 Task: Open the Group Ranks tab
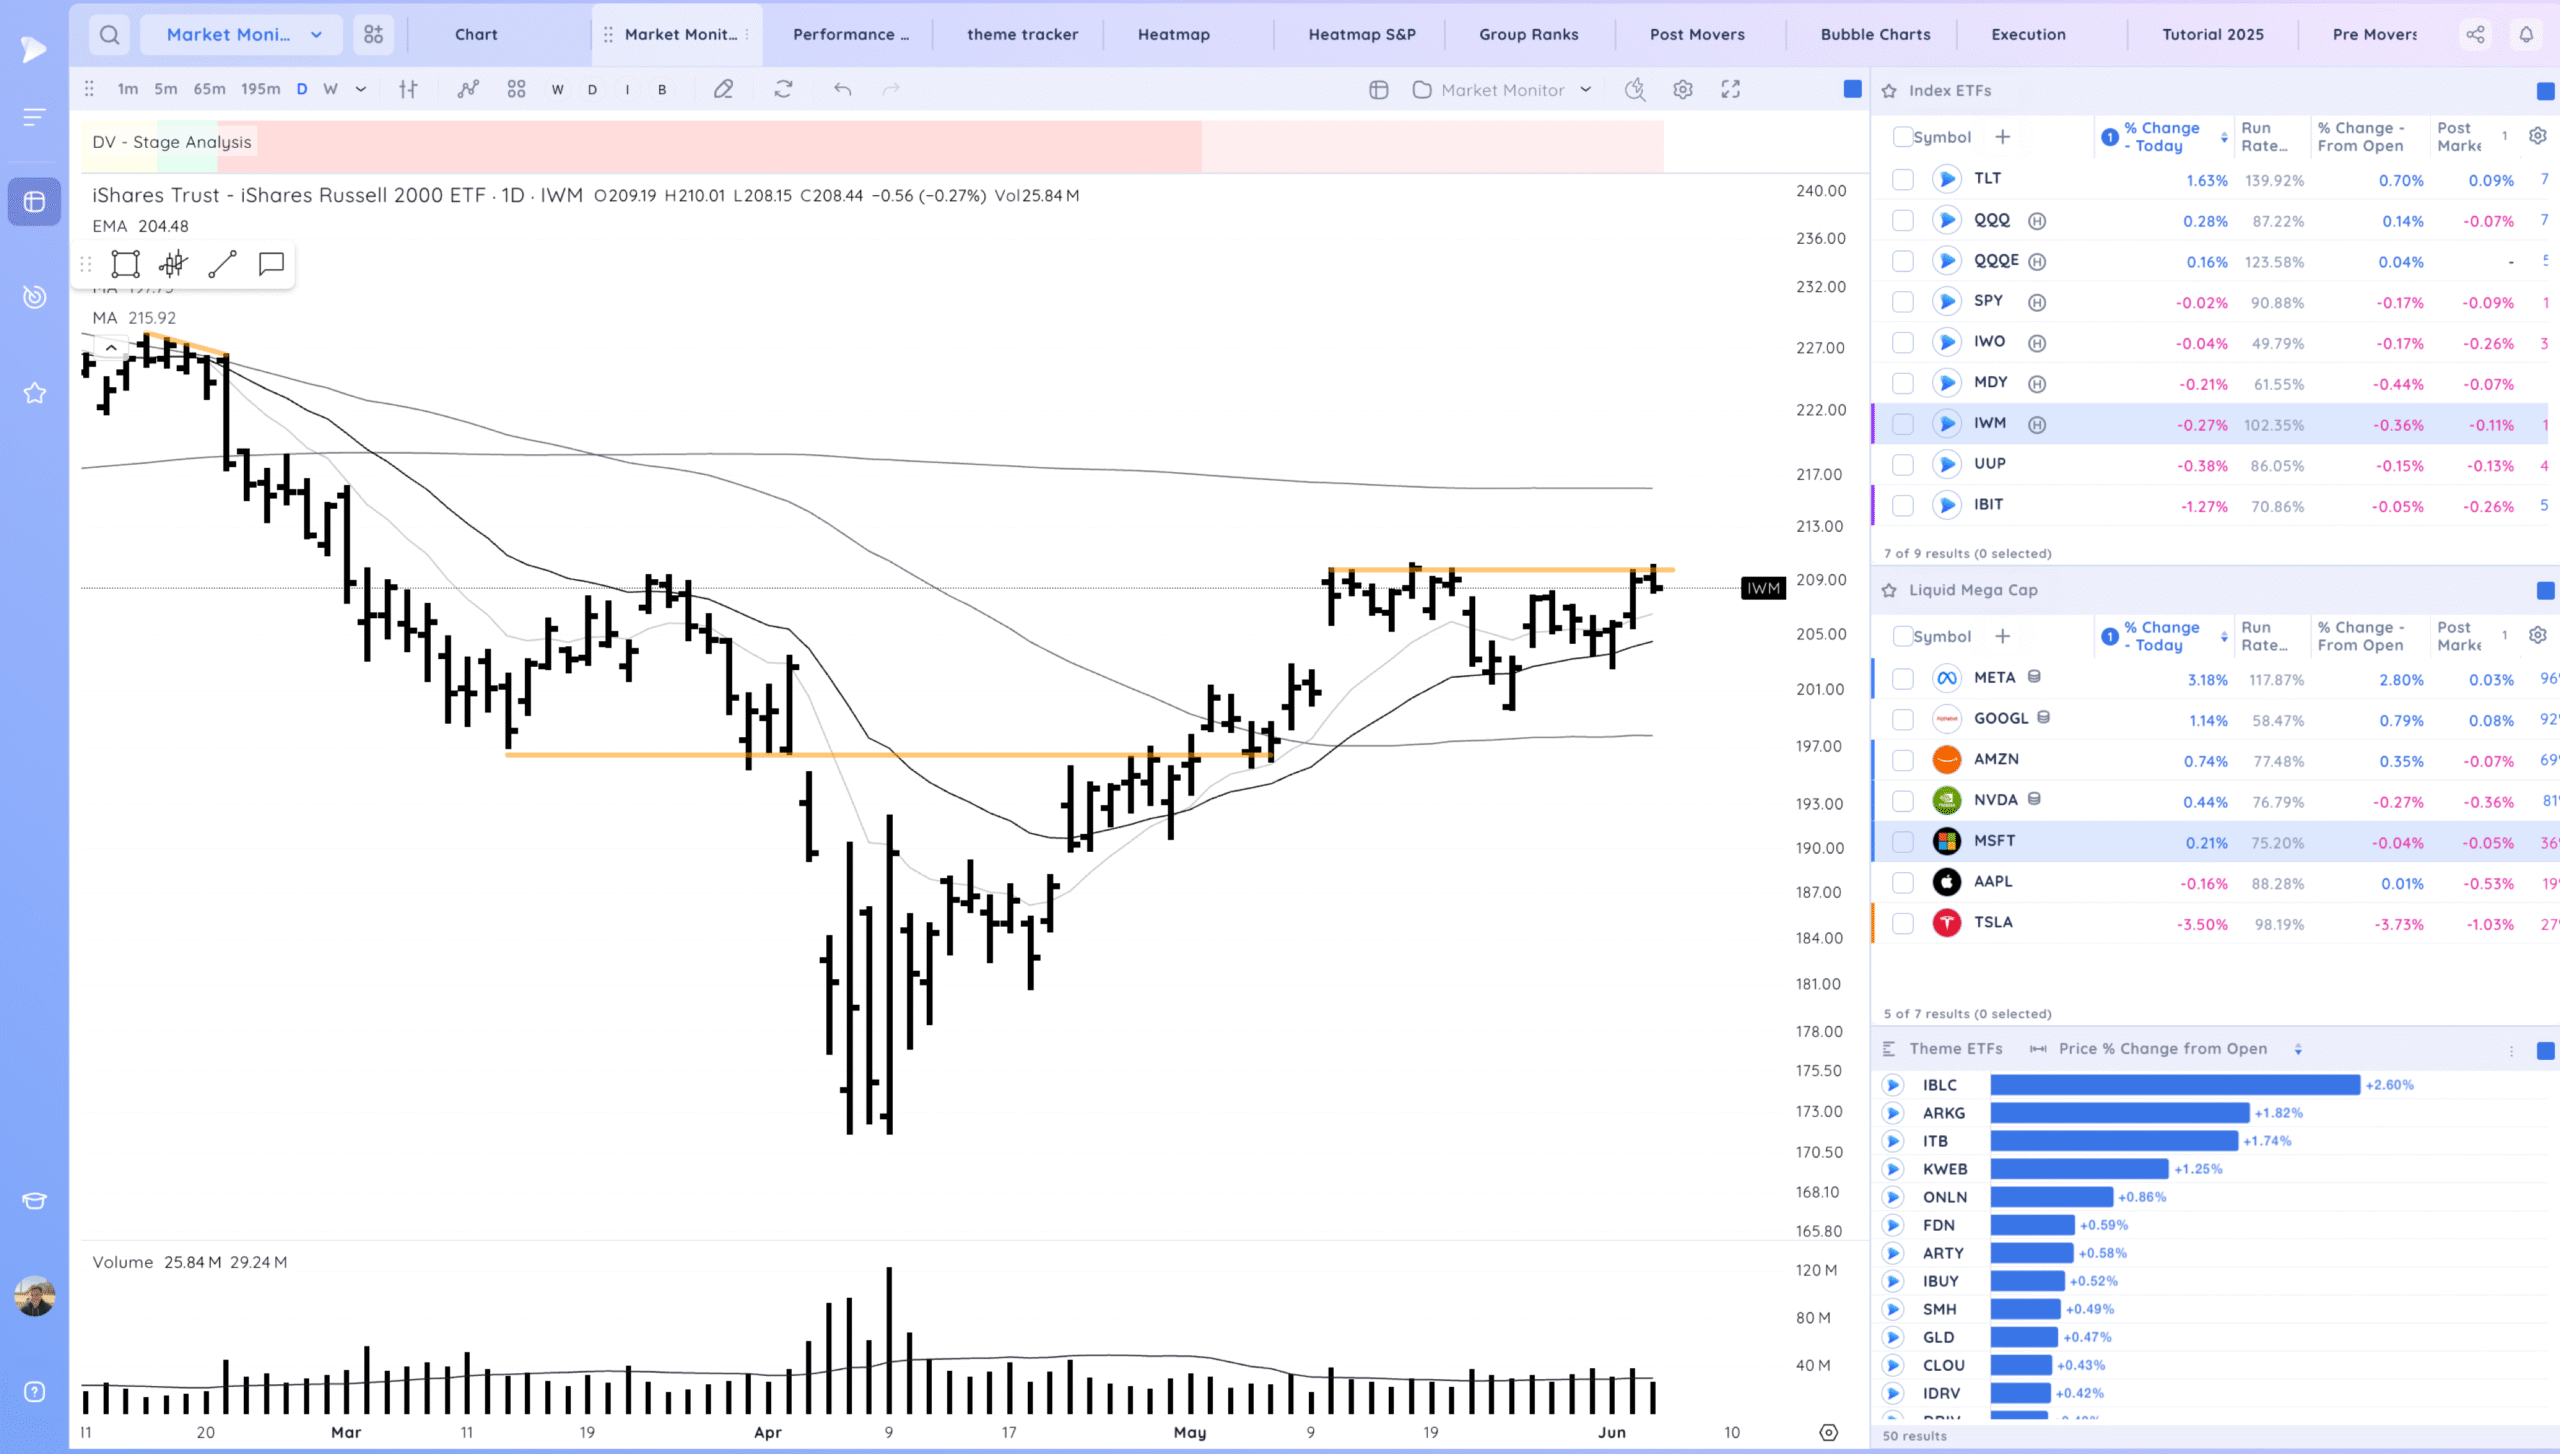click(x=1528, y=35)
